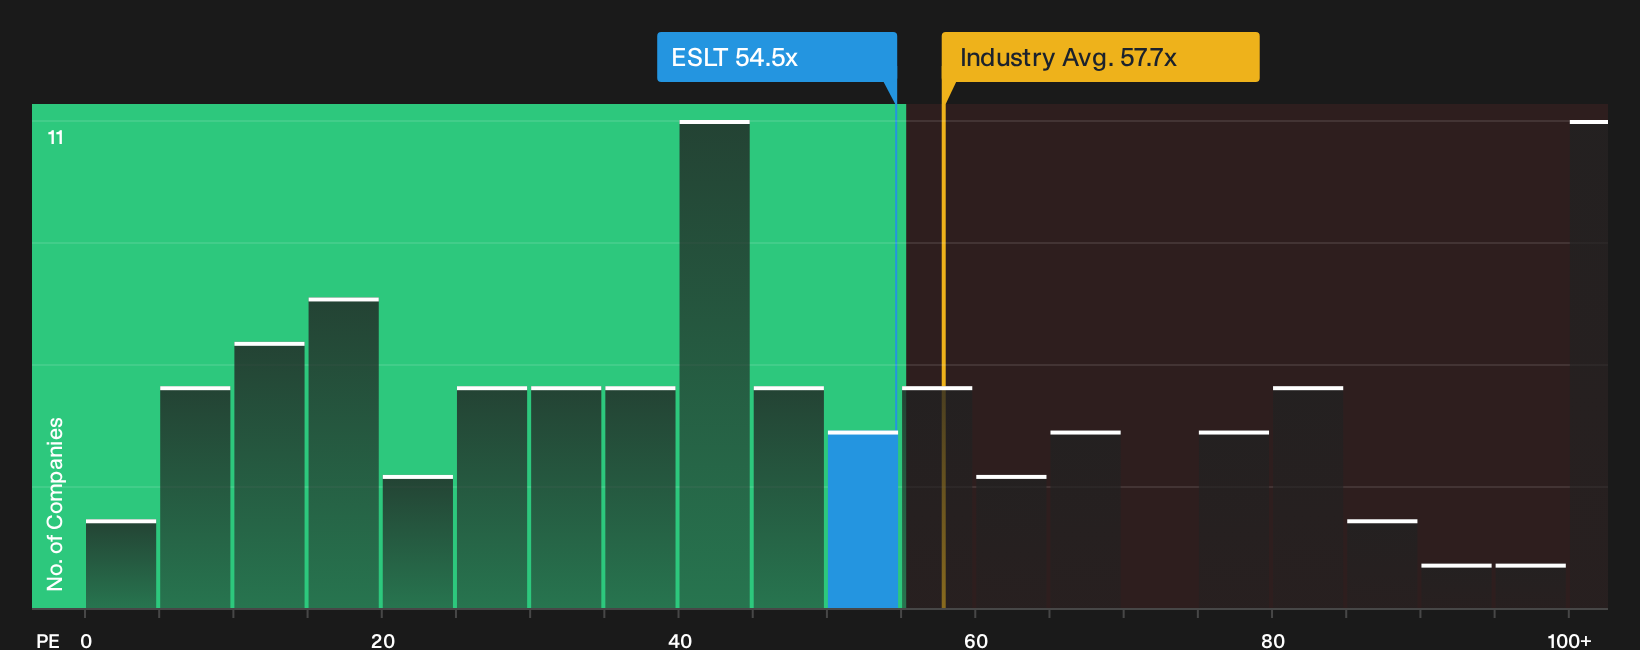
Task: Select the dark bar at PE 55-60
Action: click(x=937, y=497)
